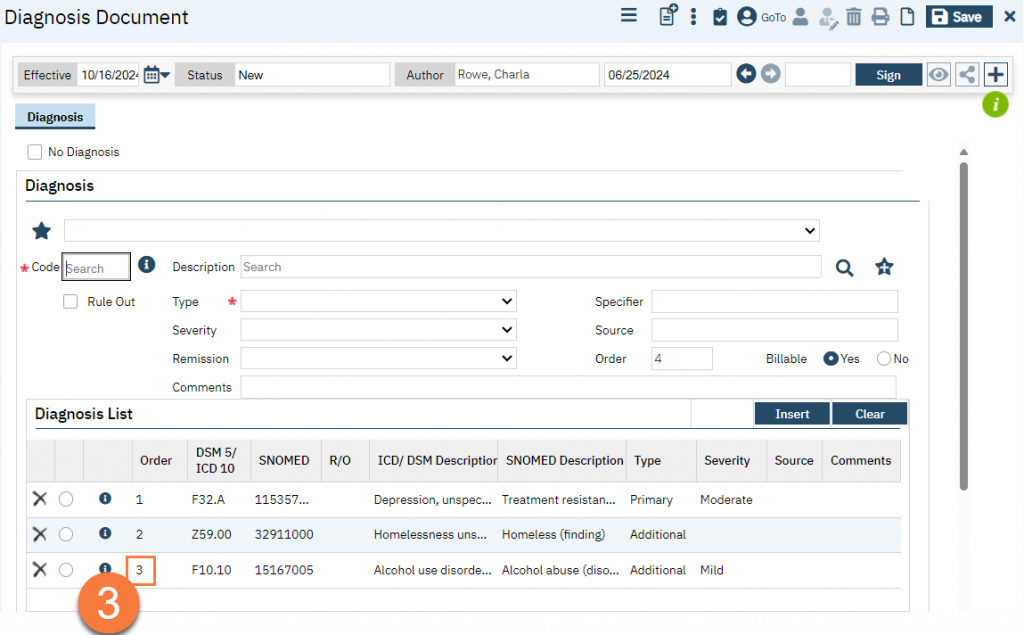Click the magnifying glass search icon
Screen dimensions: 1024x635
pos(845,267)
